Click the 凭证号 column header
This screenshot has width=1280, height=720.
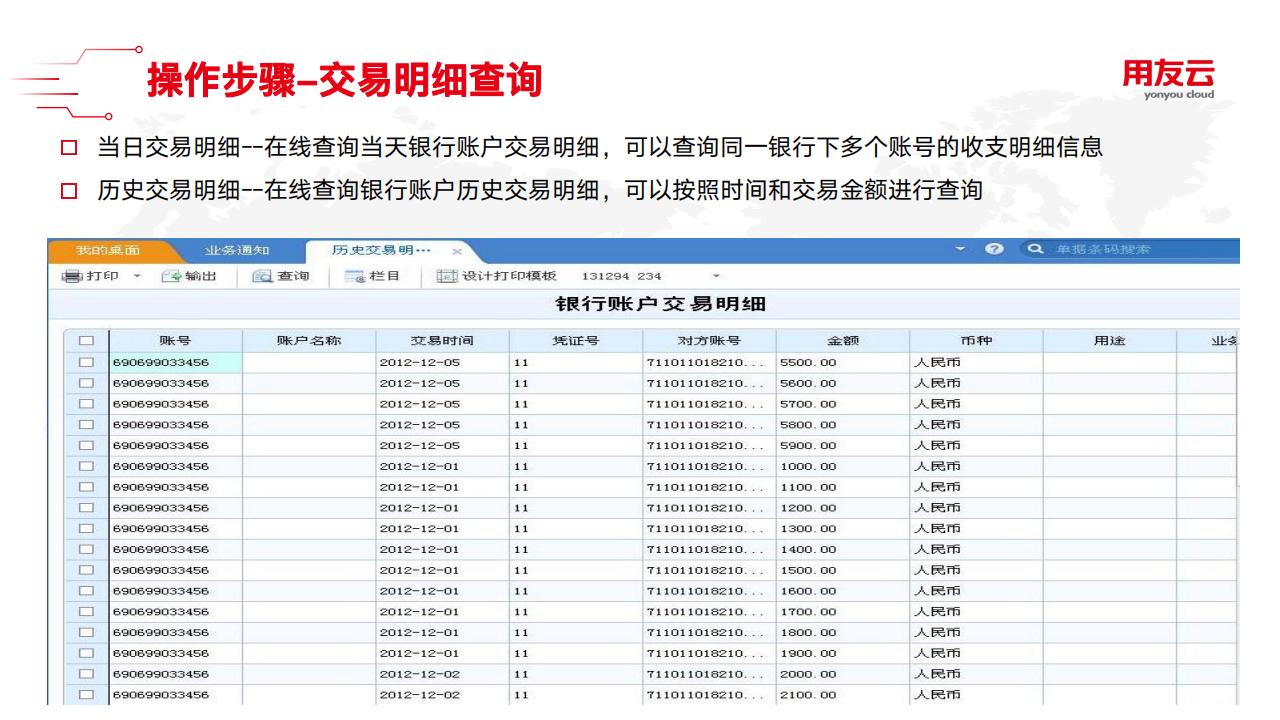pos(575,341)
